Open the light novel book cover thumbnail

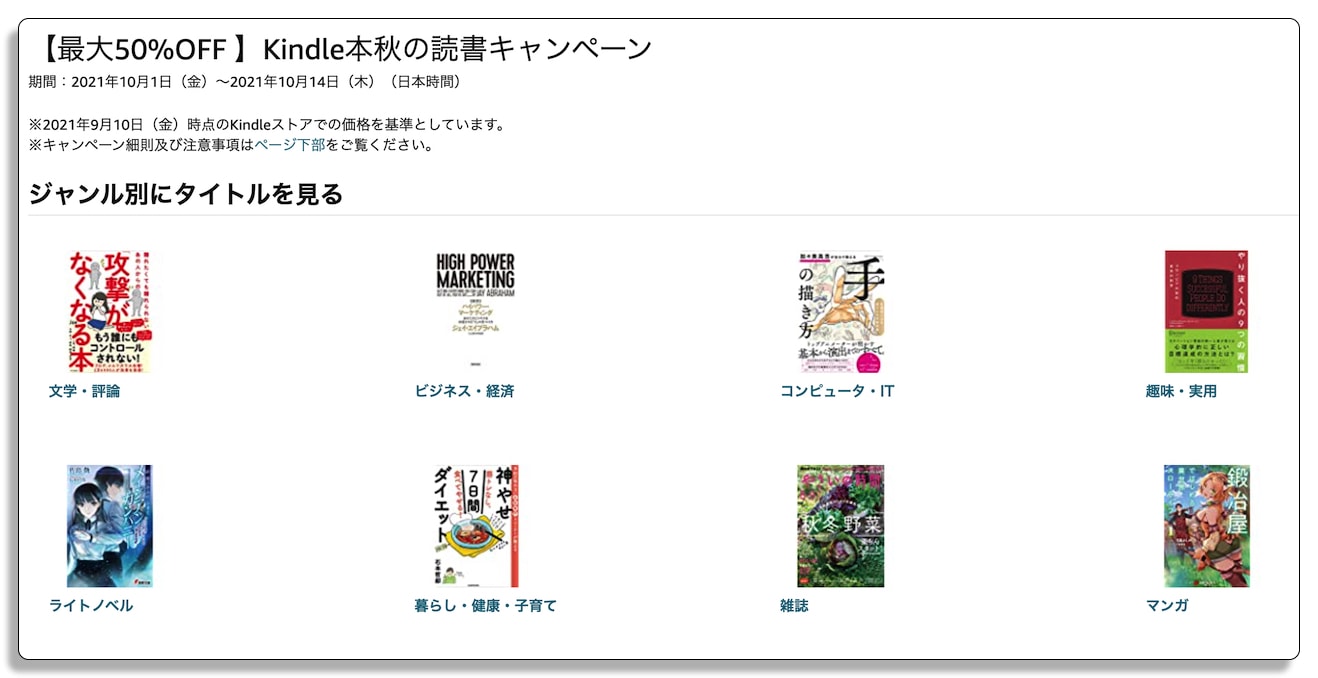click(x=109, y=526)
